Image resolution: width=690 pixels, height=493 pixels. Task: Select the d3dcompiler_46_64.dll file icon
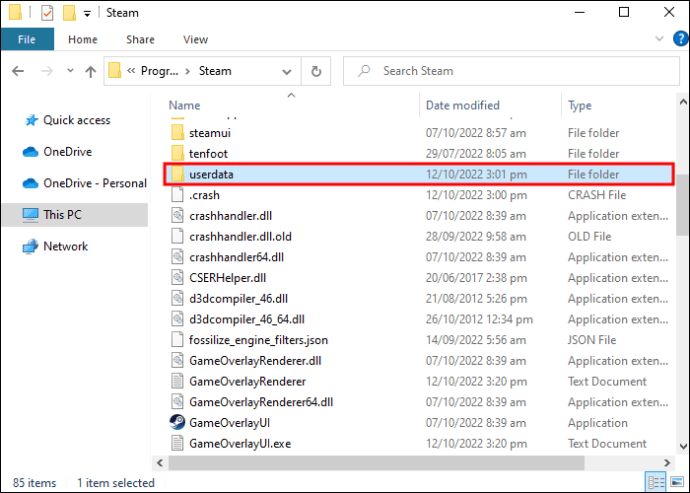click(177, 319)
